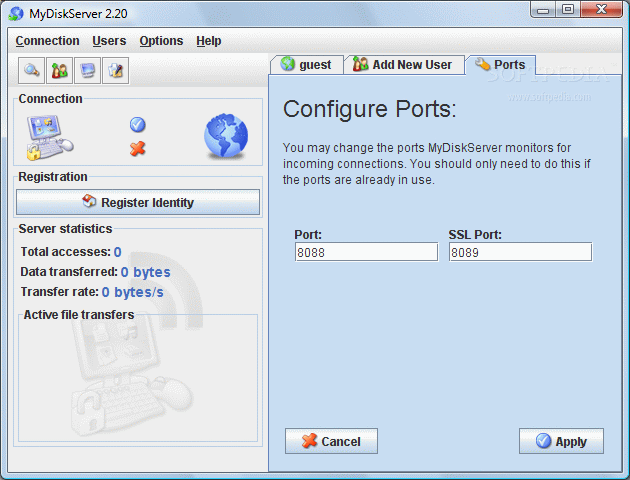Switch to the guest tab
Image resolution: width=630 pixels, height=480 pixels.
307,65
